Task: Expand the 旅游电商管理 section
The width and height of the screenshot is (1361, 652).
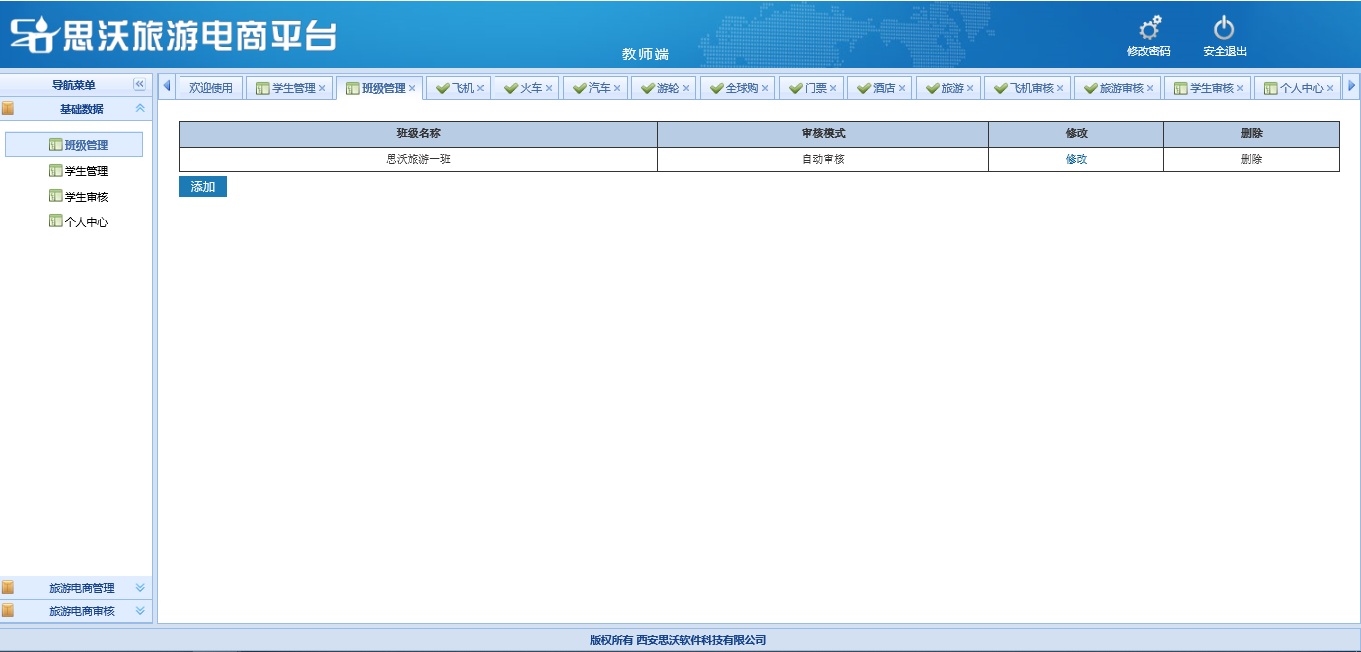Action: tap(140, 588)
